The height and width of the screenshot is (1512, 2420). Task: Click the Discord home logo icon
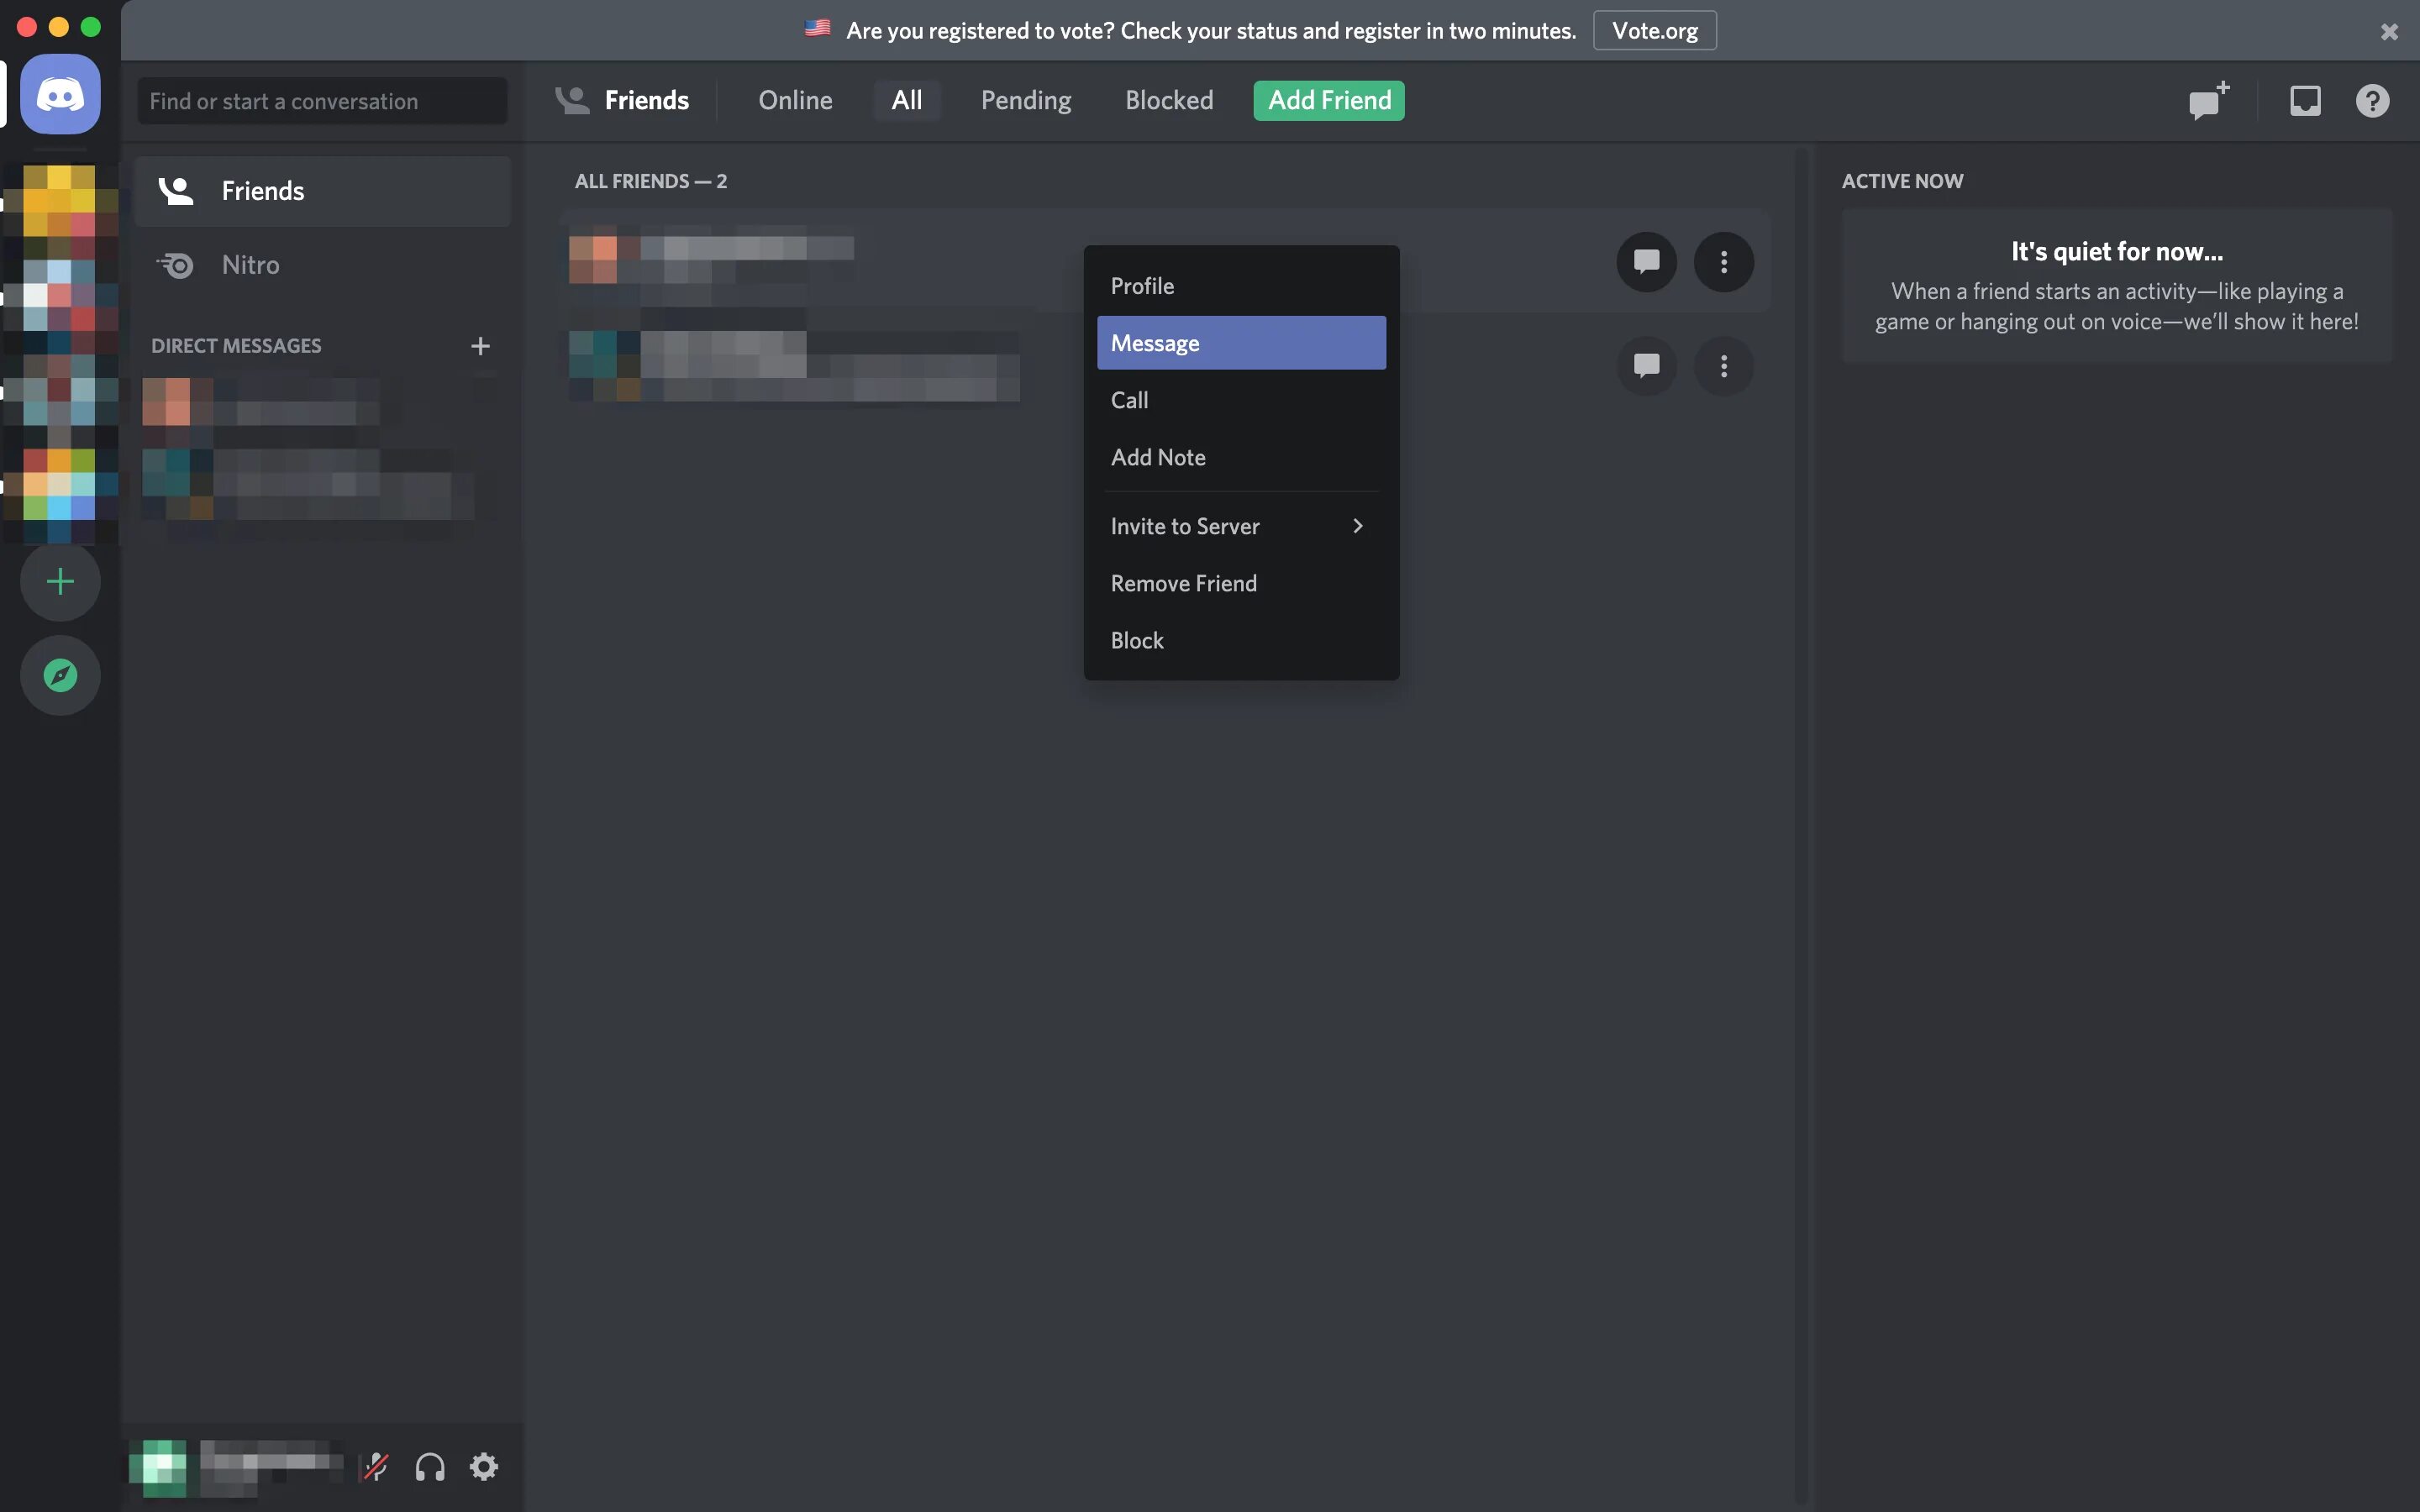point(60,96)
